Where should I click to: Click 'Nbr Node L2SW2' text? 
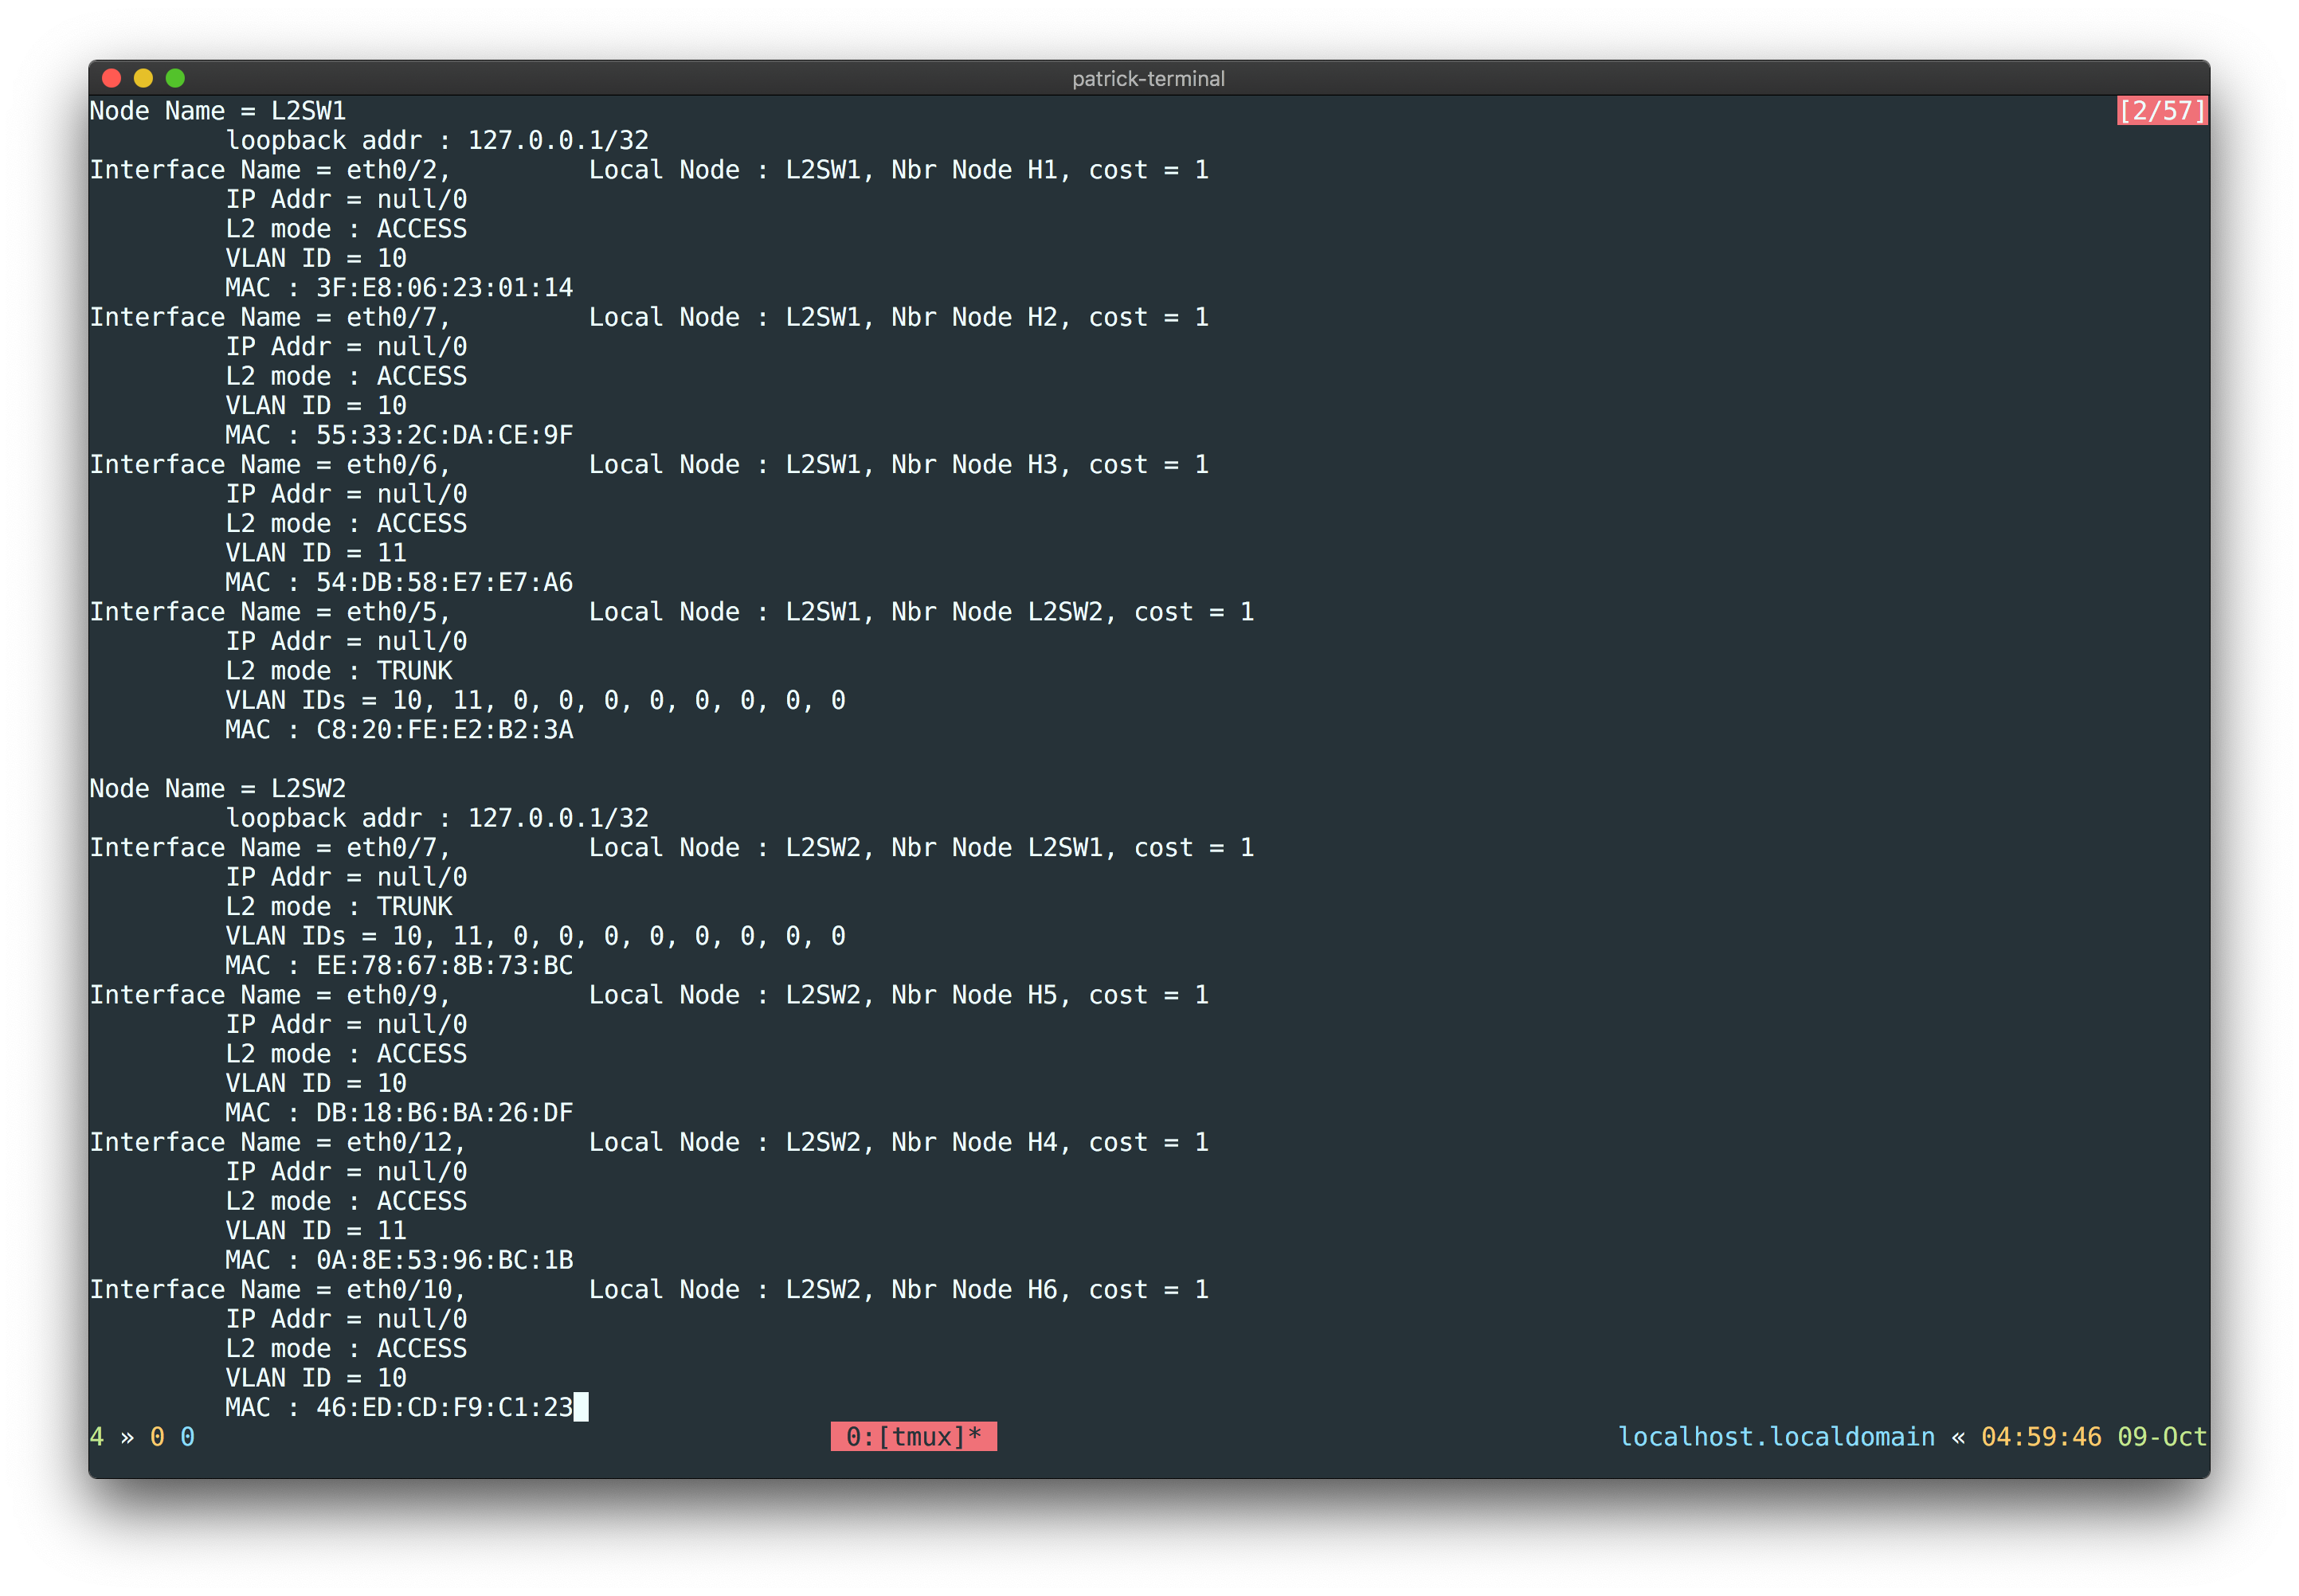coord(997,612)
